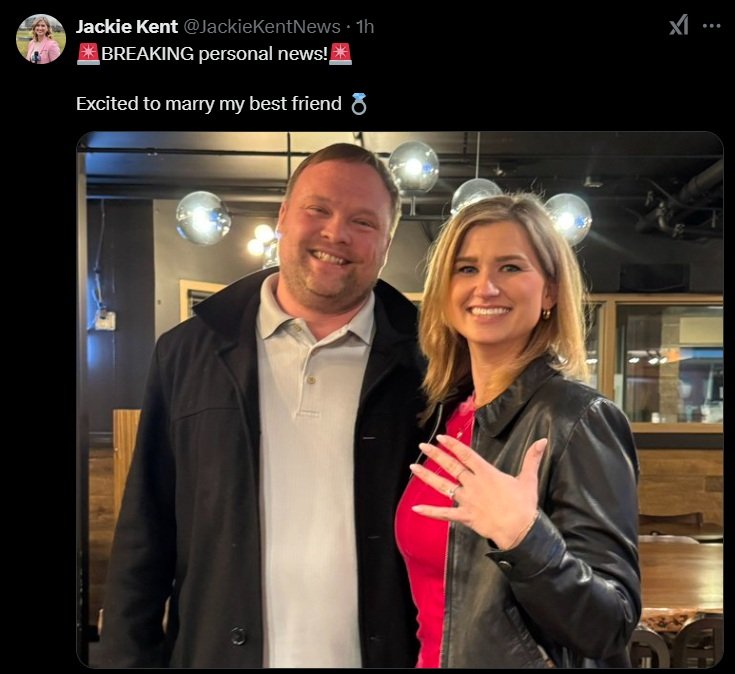Open the three-dot more options menu

712,26
